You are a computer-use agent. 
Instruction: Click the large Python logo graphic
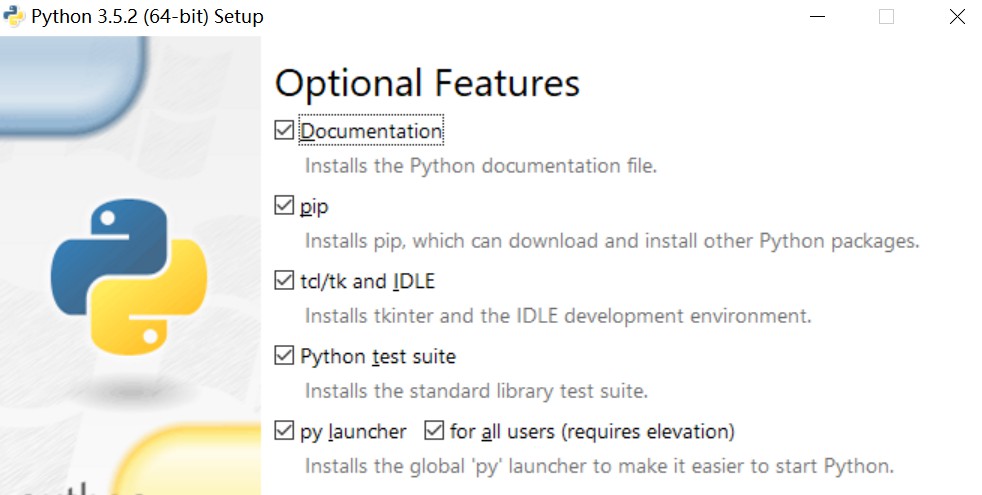[129, 277]
